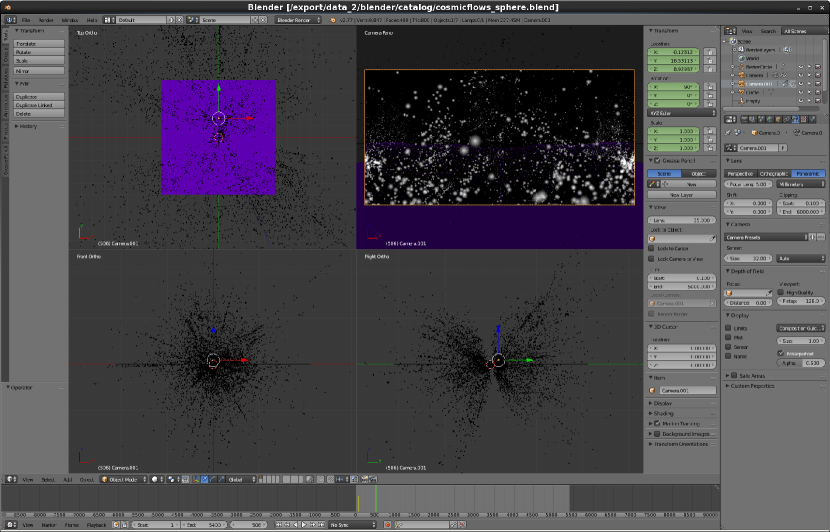Expand the Custom Properties panel
This screenshot has height=532, width=830.
[754, 385]
